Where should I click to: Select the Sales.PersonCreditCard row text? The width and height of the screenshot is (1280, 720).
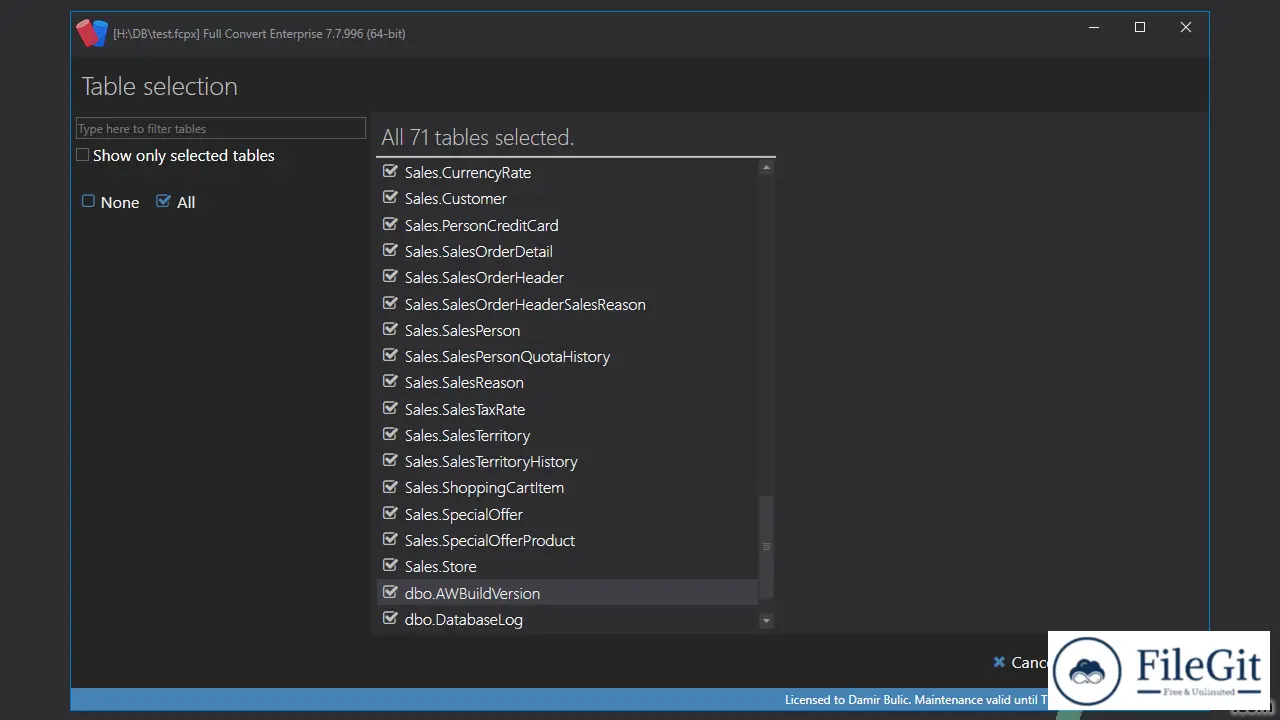[x=481, y=225]
